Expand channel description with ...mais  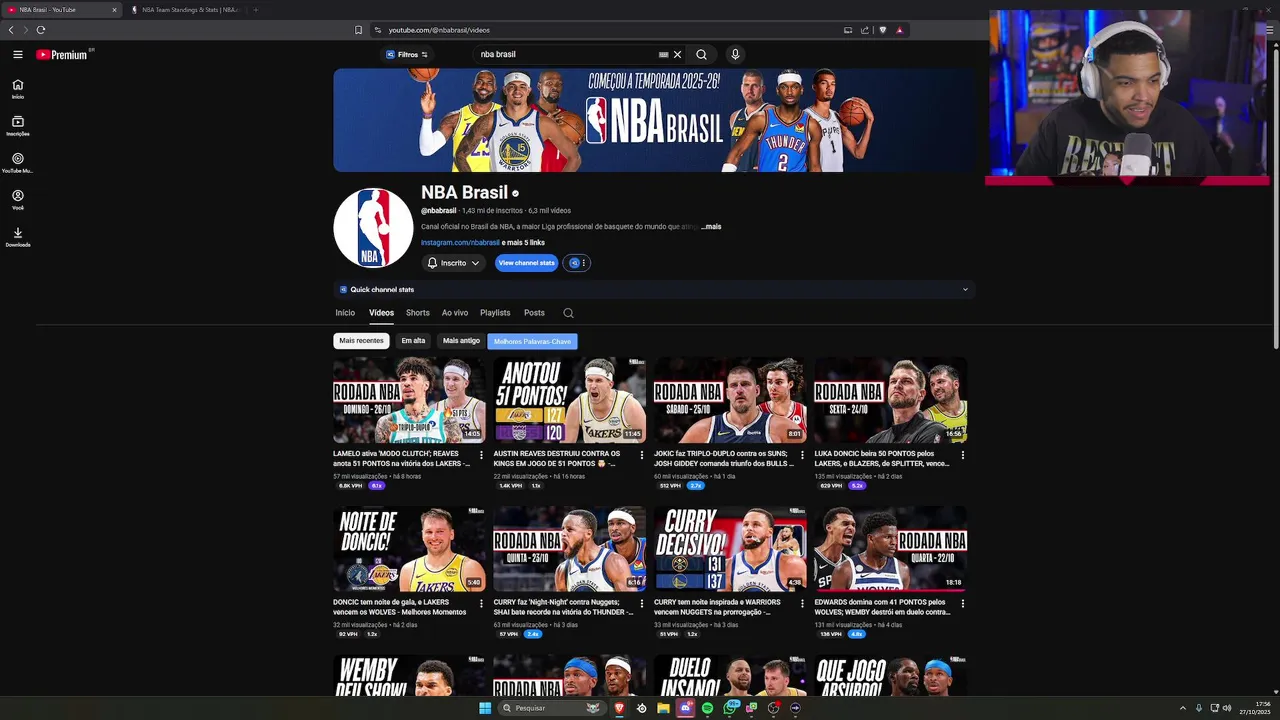pyautogui.click(x=711, y=227)
